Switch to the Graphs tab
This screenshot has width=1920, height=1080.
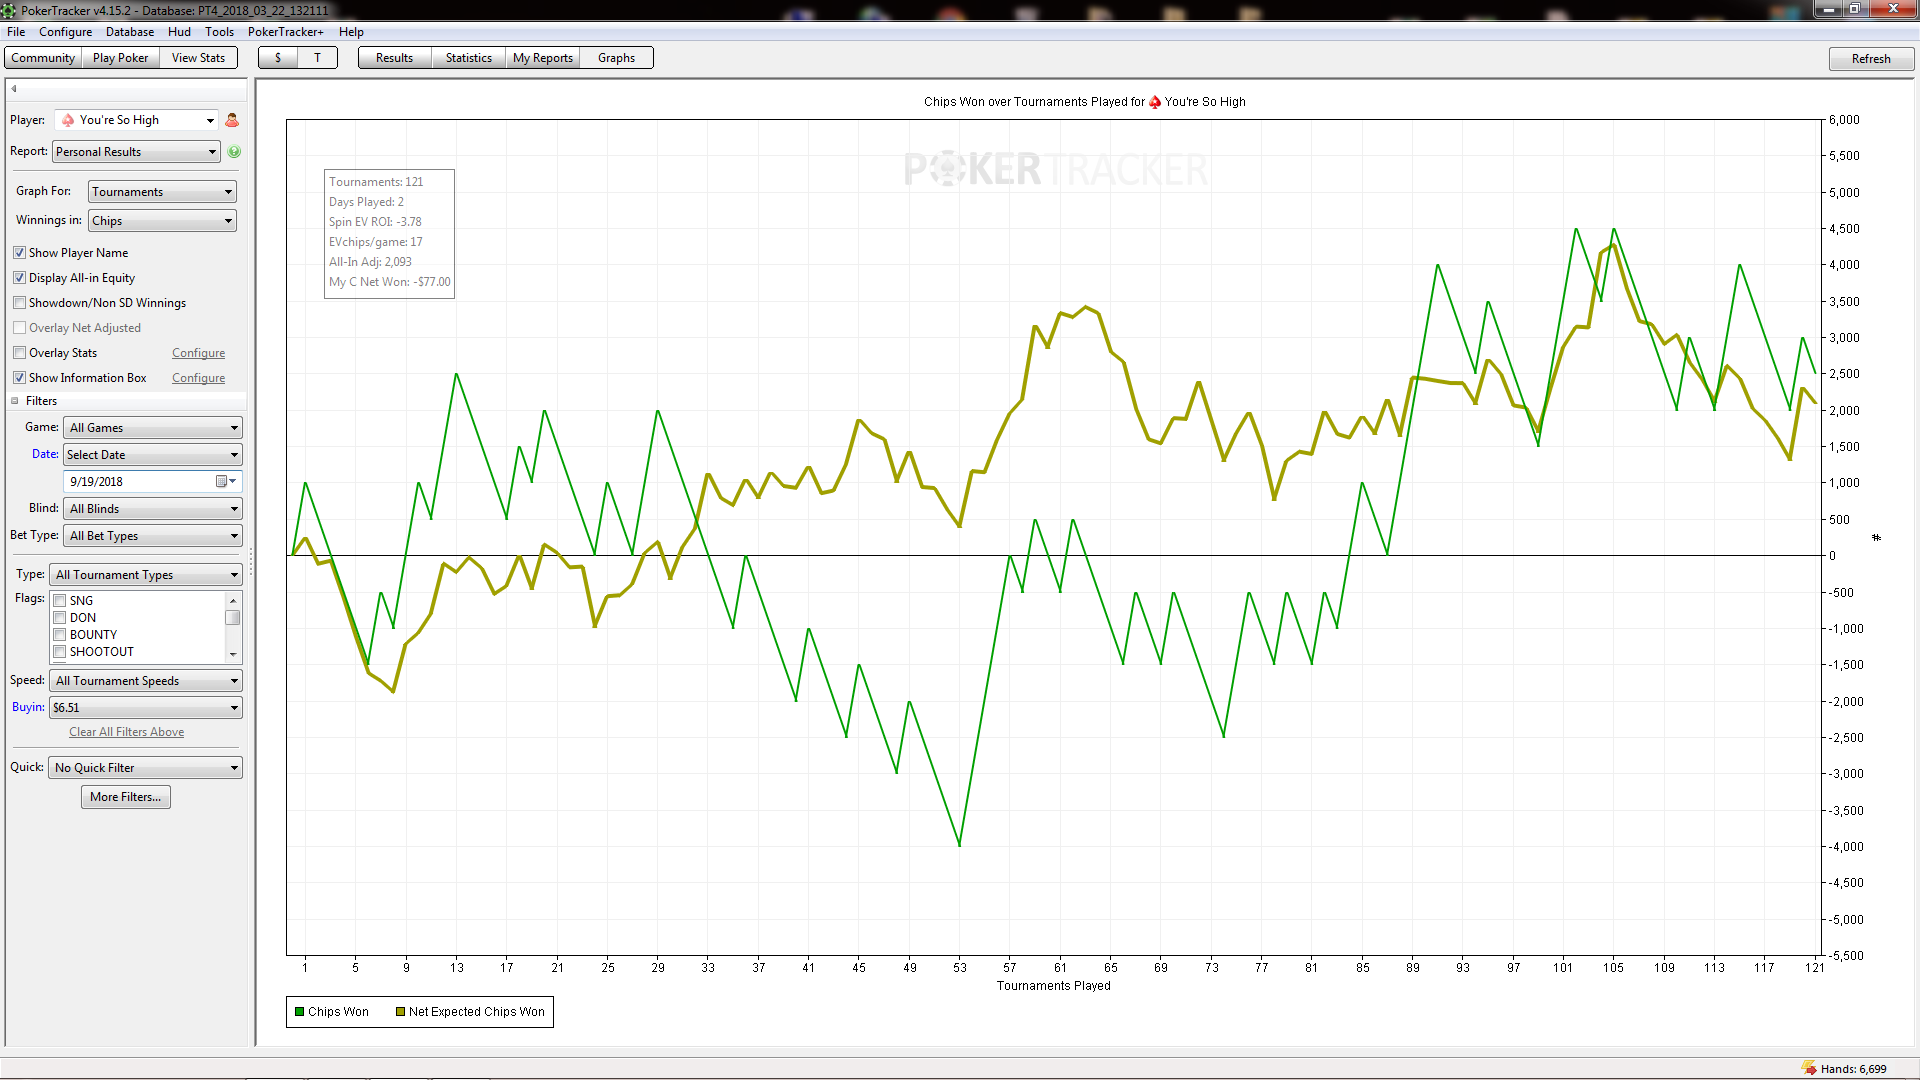pyautogui.click(x=617, y=58)
